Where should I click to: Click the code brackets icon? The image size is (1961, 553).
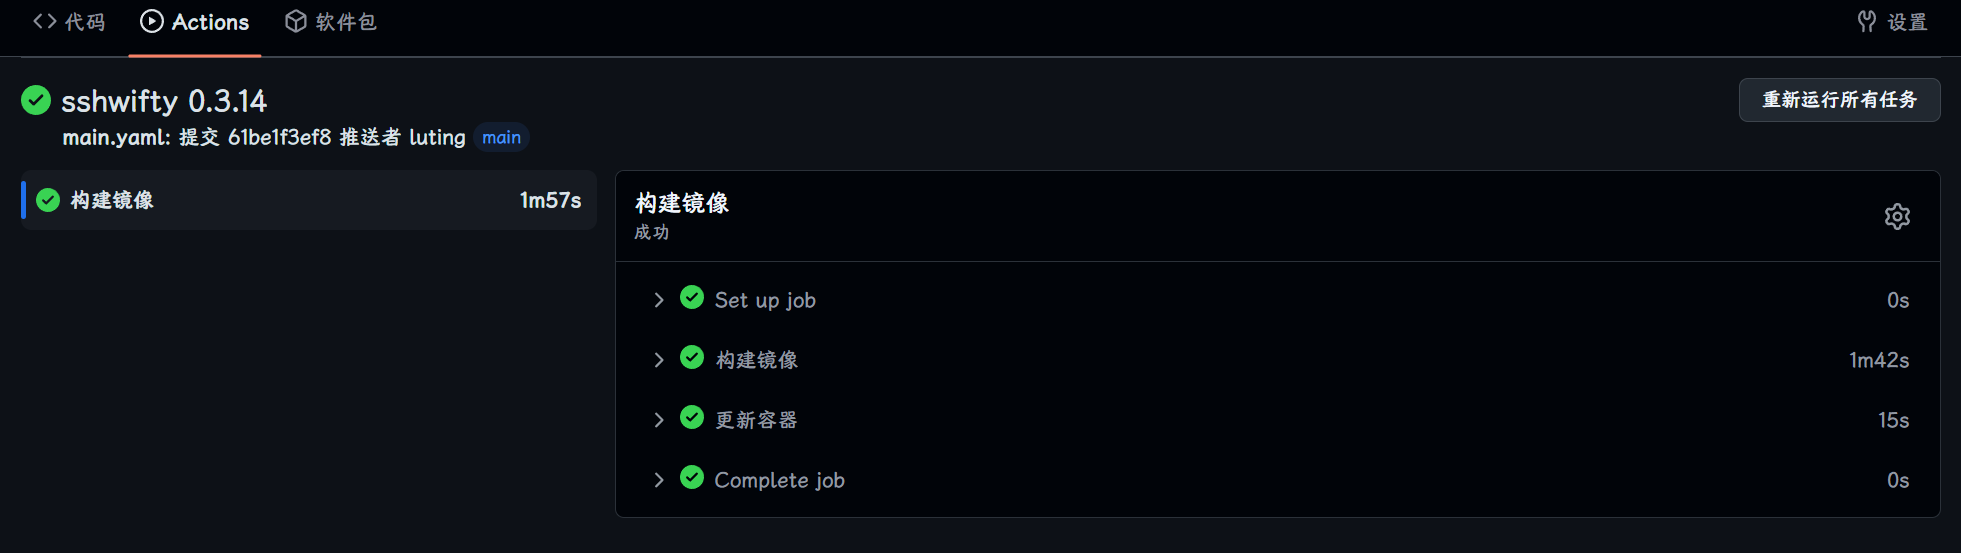tap(45, 21)
